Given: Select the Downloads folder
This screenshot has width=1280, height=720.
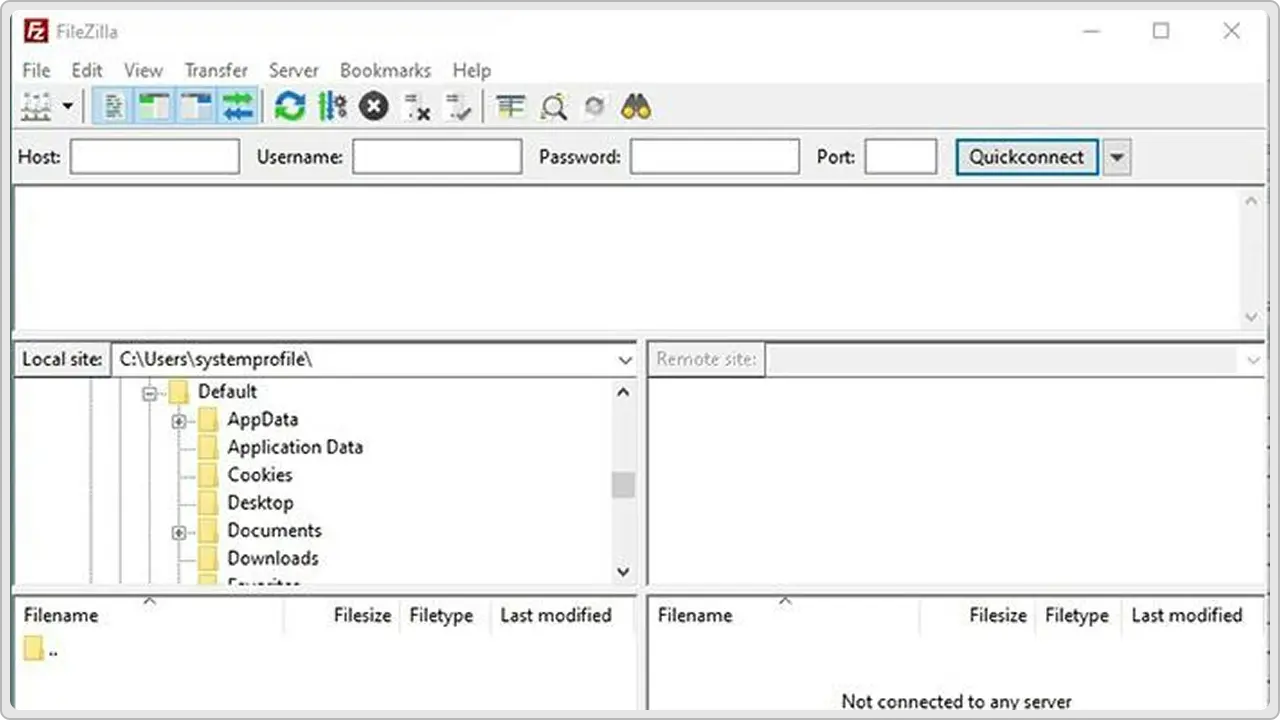Looking at the screenshot, I should [273, 558].
